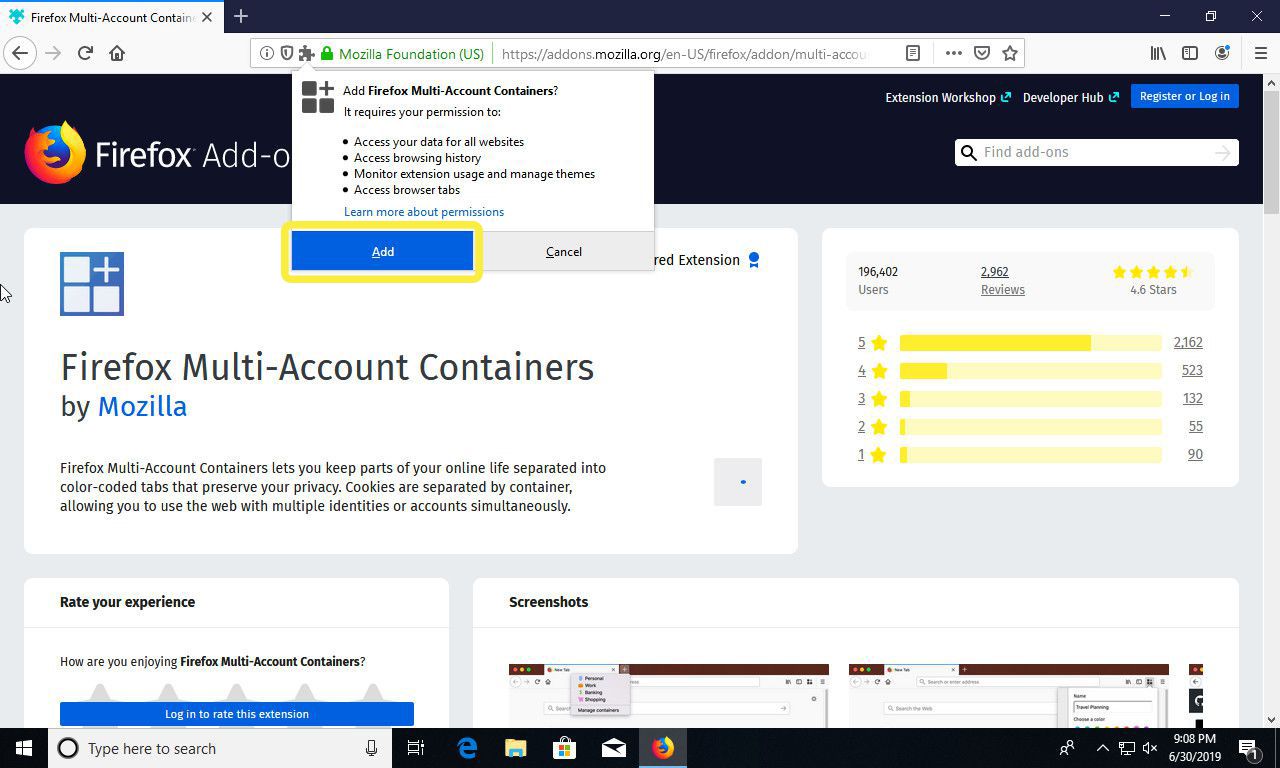
Task: Click the Multi-Account Containers extension icon
Action: coord(92,284)
